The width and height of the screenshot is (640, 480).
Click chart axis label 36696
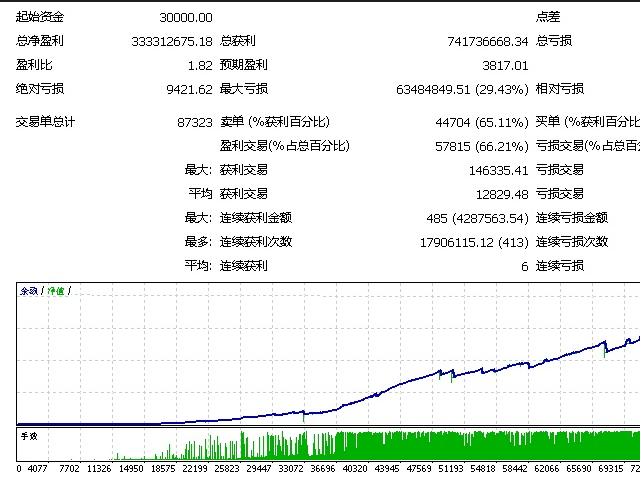322,469
